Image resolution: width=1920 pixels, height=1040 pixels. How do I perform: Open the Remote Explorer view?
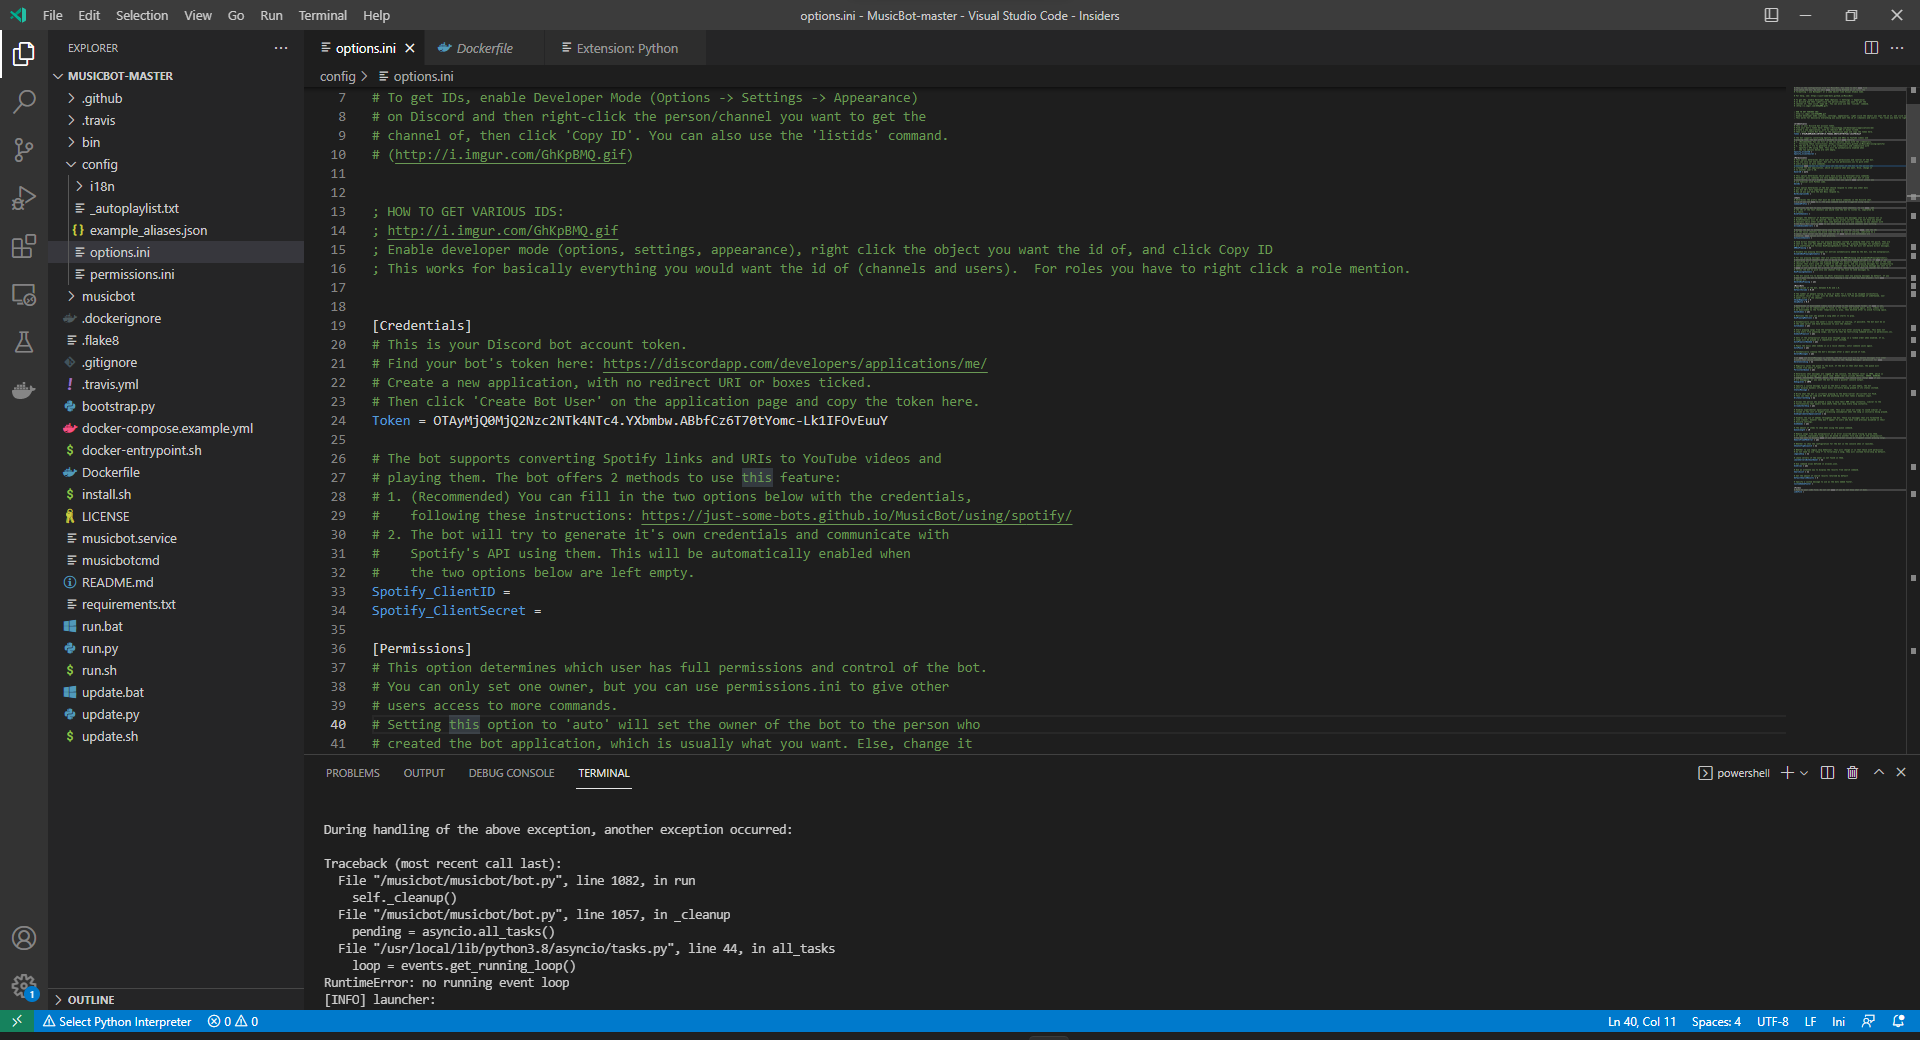coord(24,295)
